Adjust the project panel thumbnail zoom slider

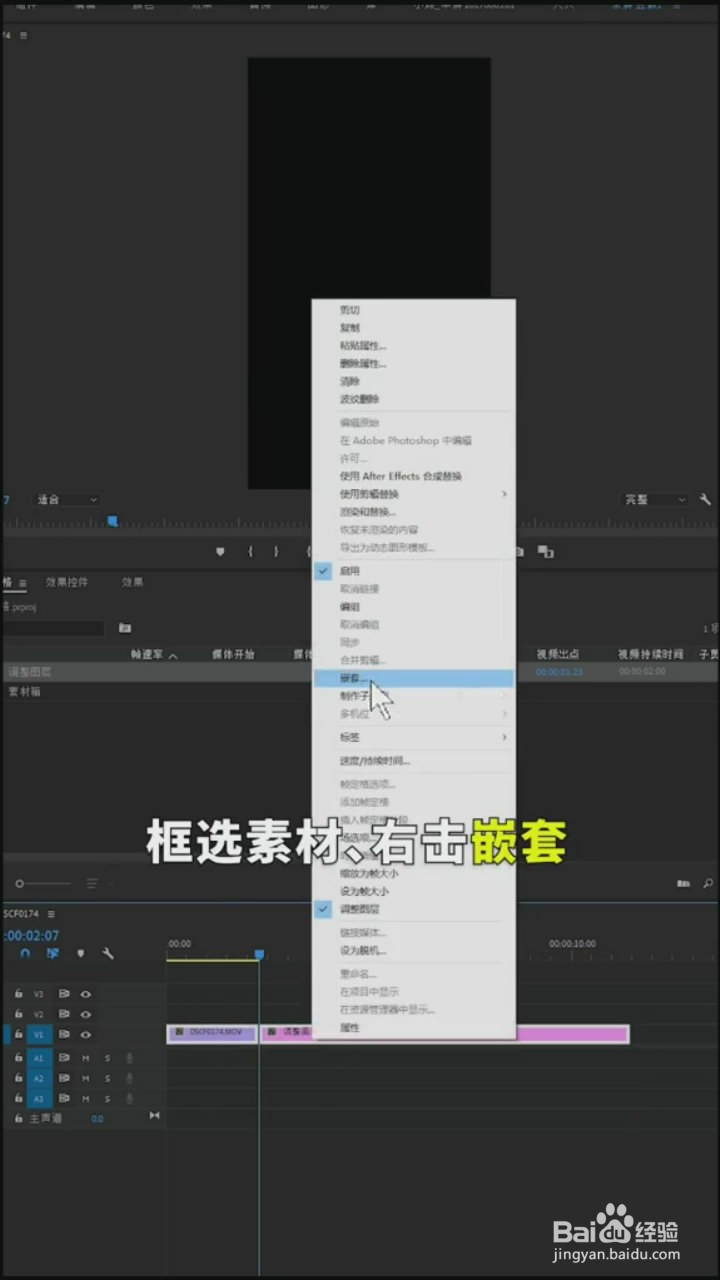(44, 883)
